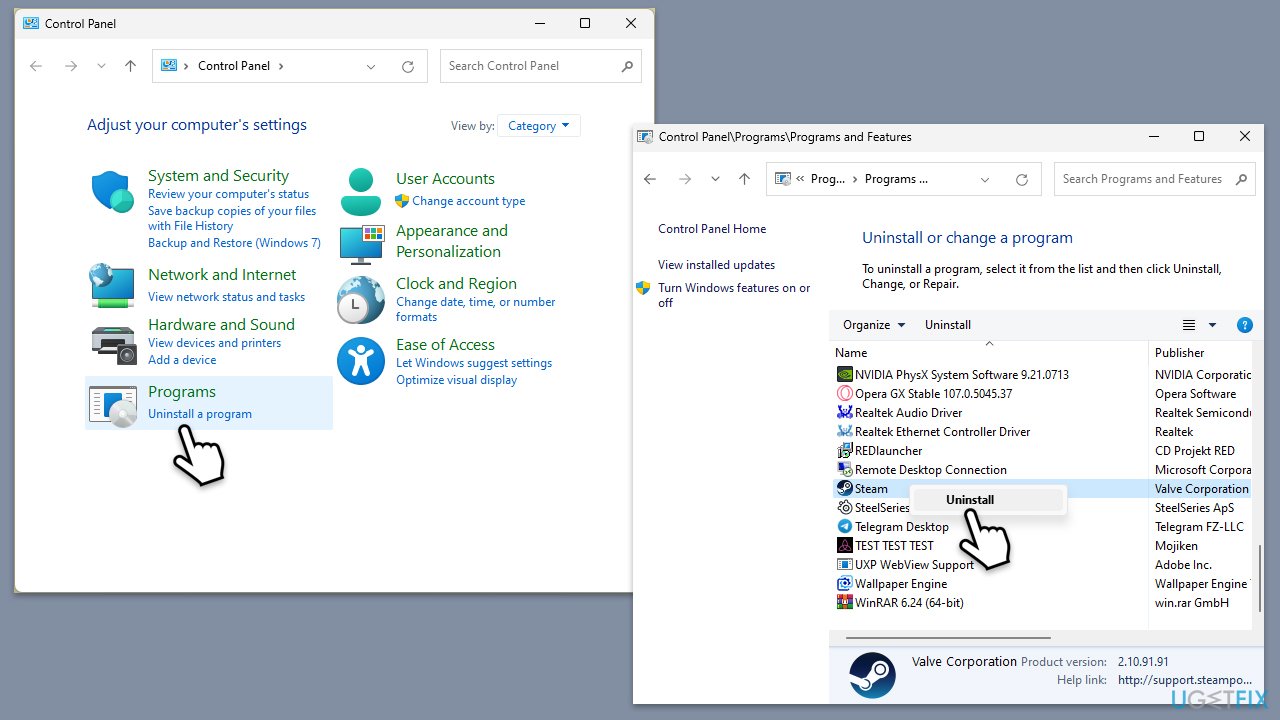Click Add a device link
The image size is (1280, 720).
click(182, 360)
